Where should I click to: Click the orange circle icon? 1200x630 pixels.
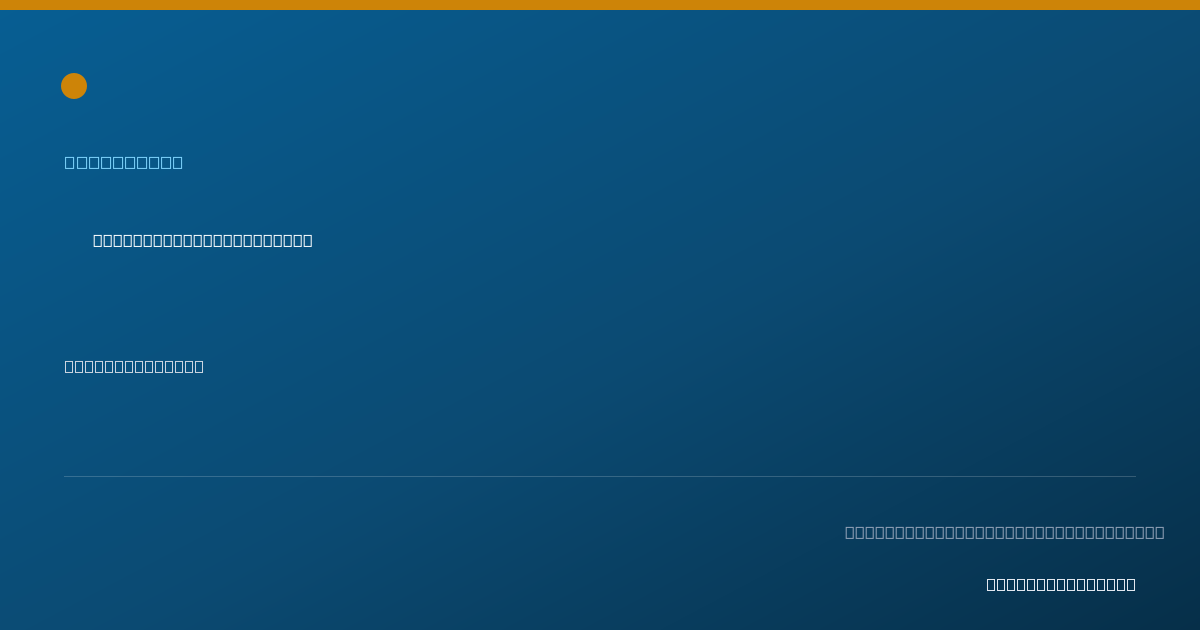(74, 86)
